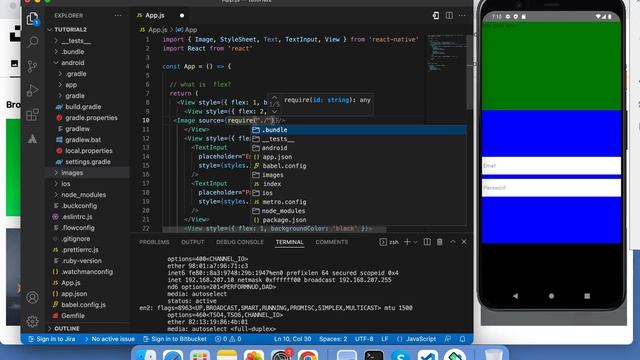Switch to the PROBLEMS tab
Screen dimensions: 640x360
click(x=154, y=242)
